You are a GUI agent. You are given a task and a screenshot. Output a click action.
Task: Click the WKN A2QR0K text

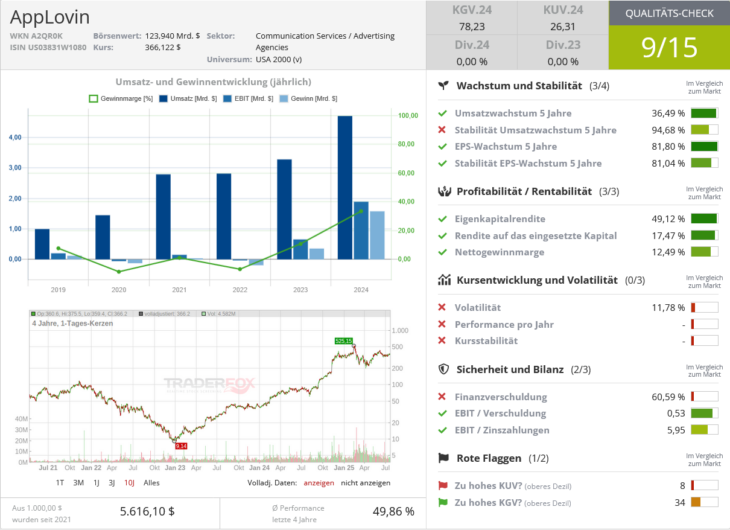(36, 36)
